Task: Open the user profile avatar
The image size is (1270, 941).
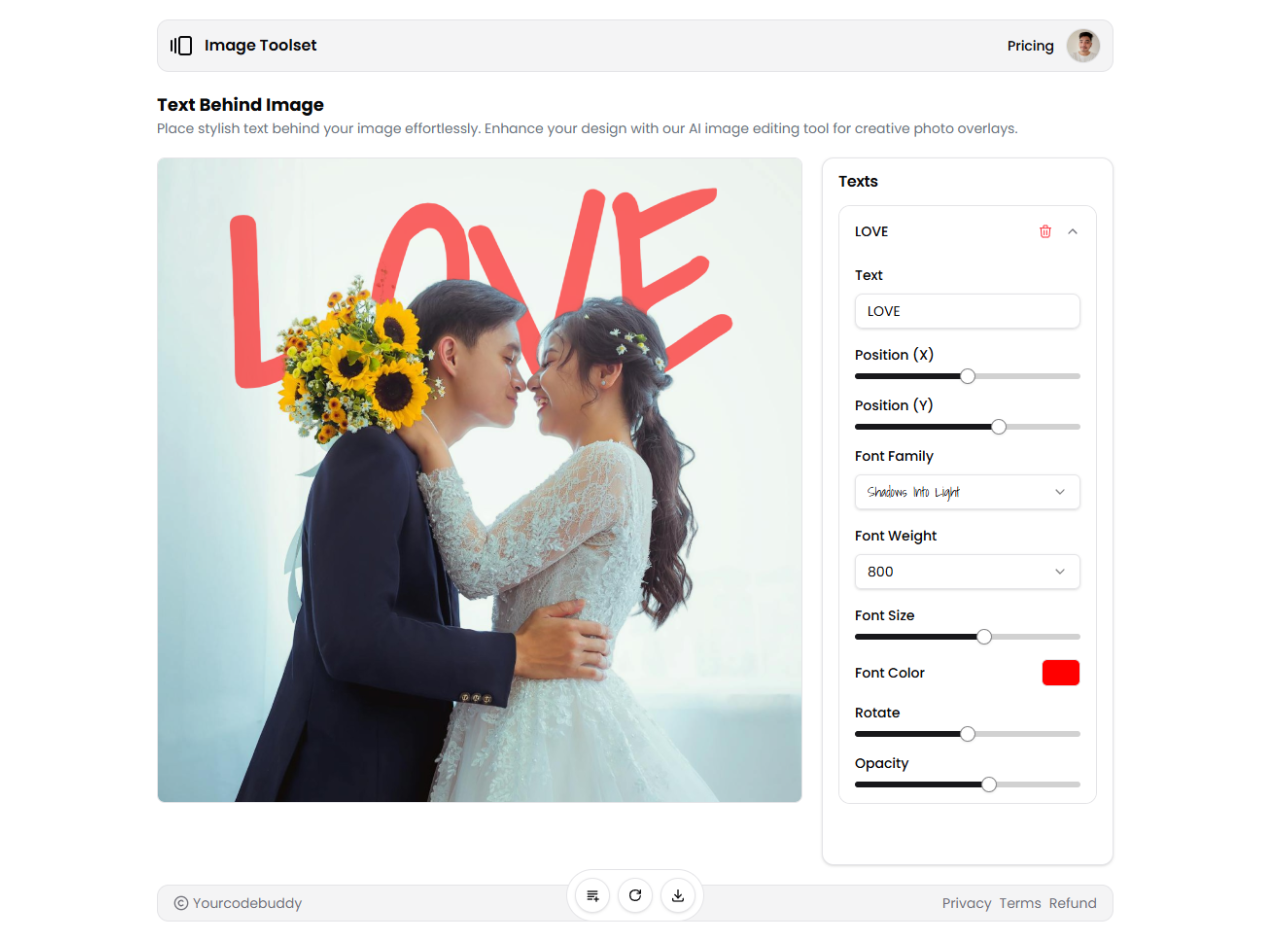Action: (1083, 46)
